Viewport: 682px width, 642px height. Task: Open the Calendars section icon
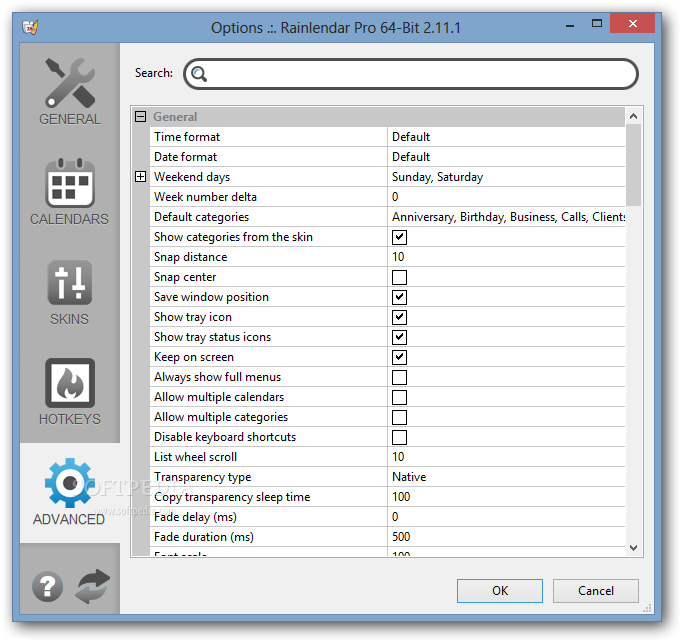point(70,183)
